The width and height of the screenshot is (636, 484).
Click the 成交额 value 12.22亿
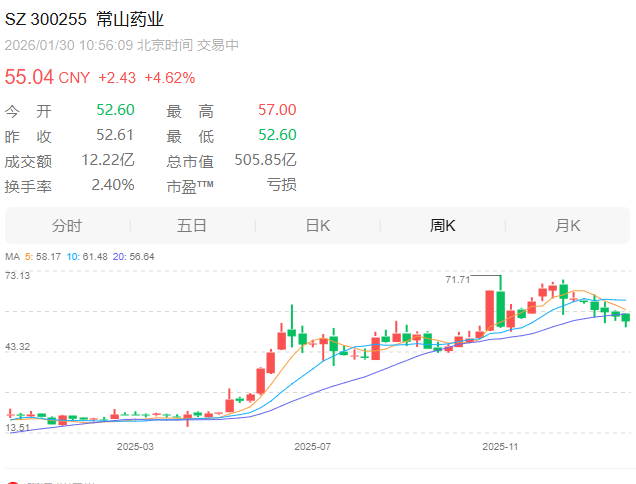(108, 160)
